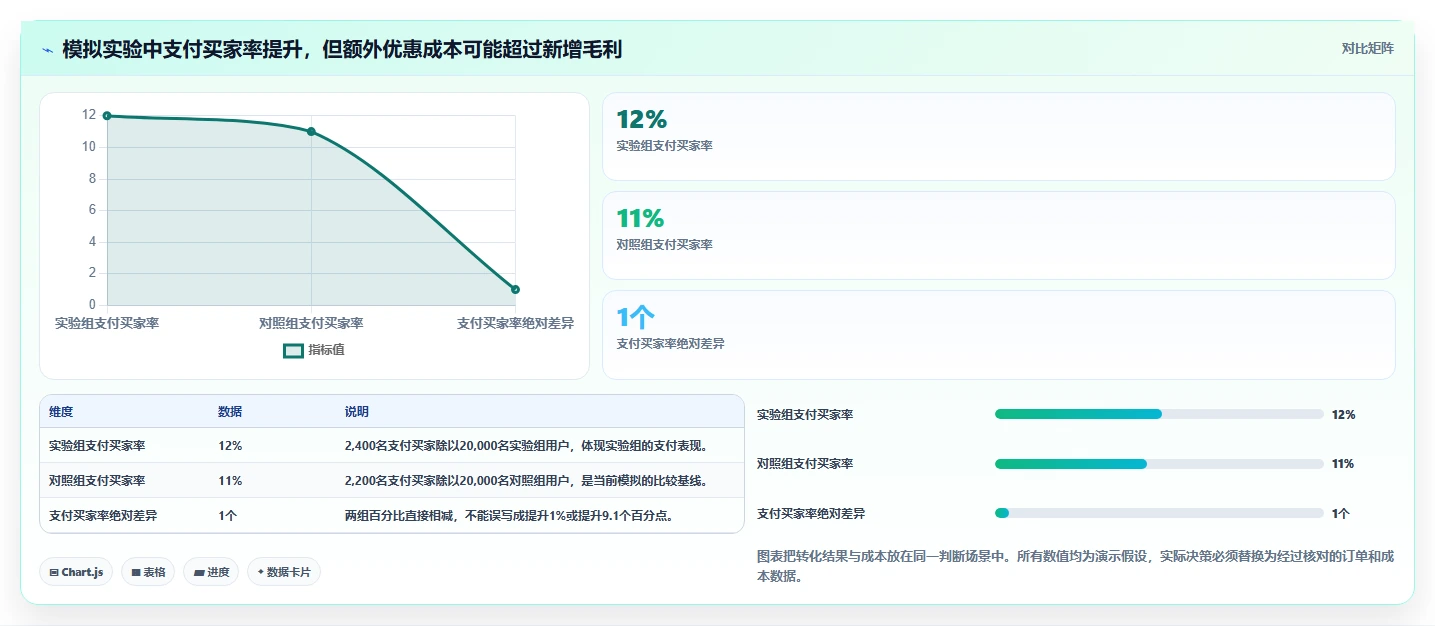Select the 数据卡片 chip

click(284, 572)
